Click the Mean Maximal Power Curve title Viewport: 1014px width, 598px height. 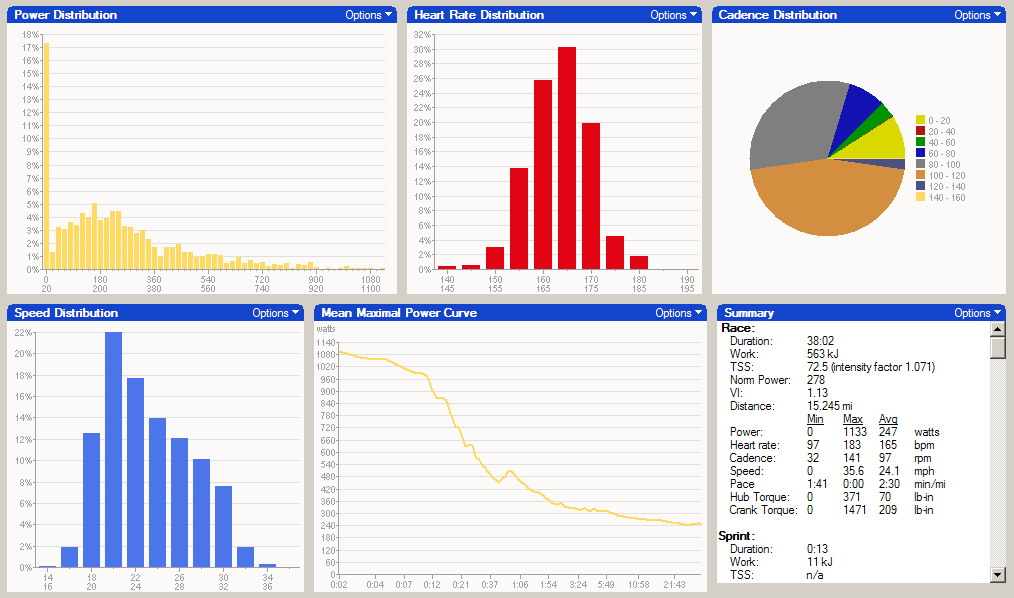coord(399,313)
